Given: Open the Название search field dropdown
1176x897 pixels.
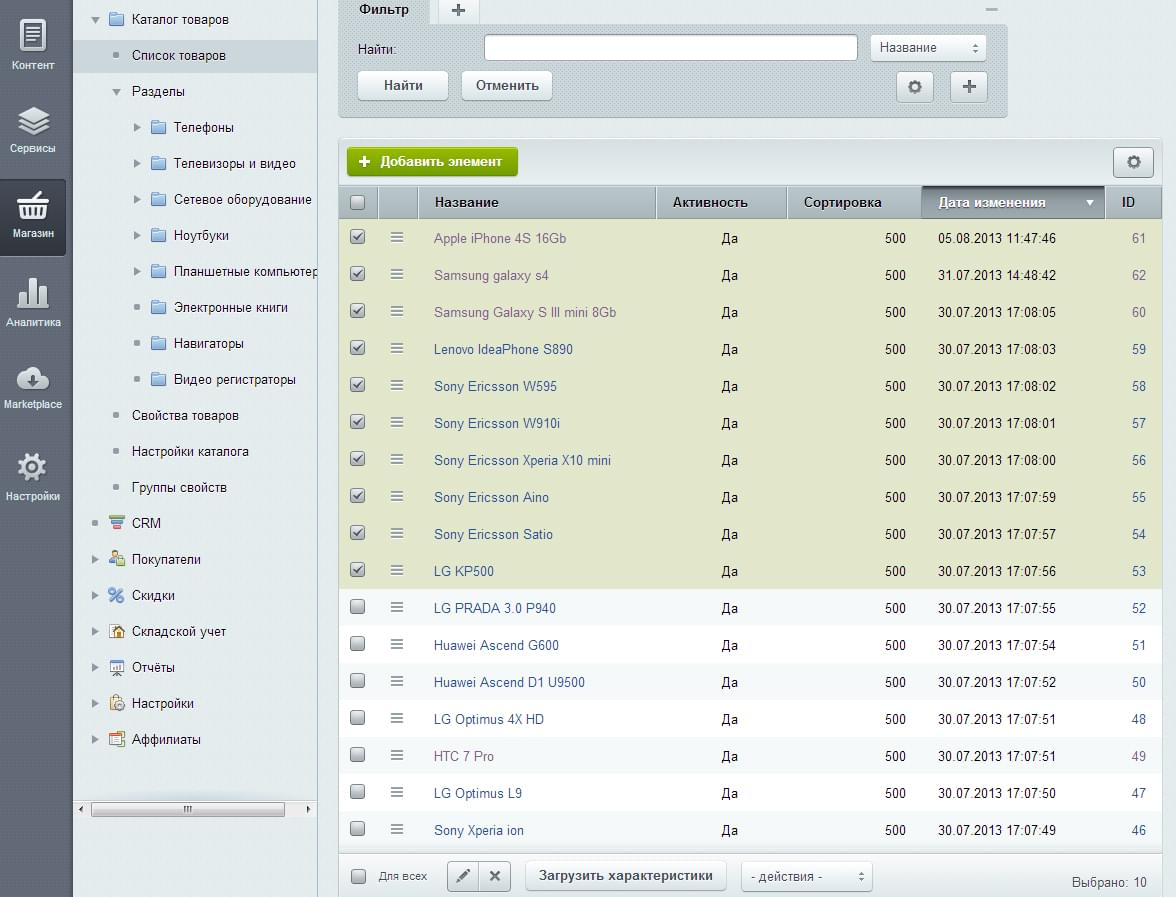Looking at the screenshot, I should [x=928, y=48].
